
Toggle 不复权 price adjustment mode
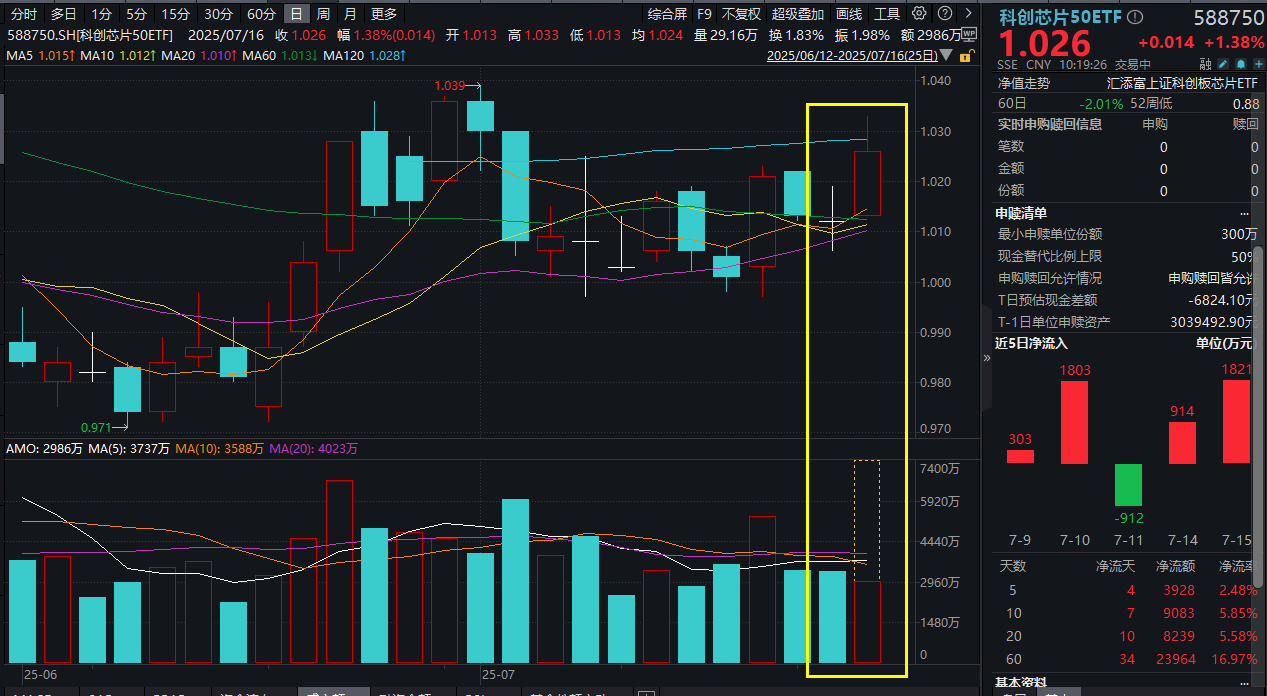[742, 13]
